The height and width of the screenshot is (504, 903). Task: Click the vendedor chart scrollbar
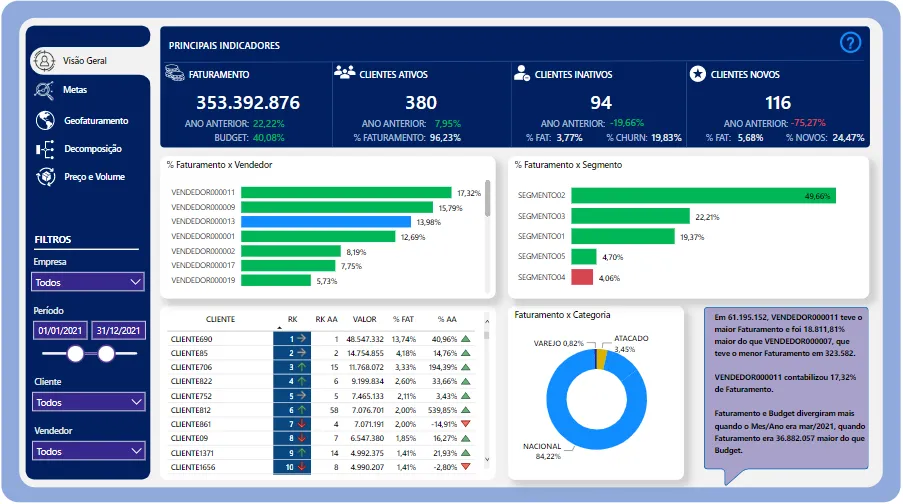click(488, 198)
